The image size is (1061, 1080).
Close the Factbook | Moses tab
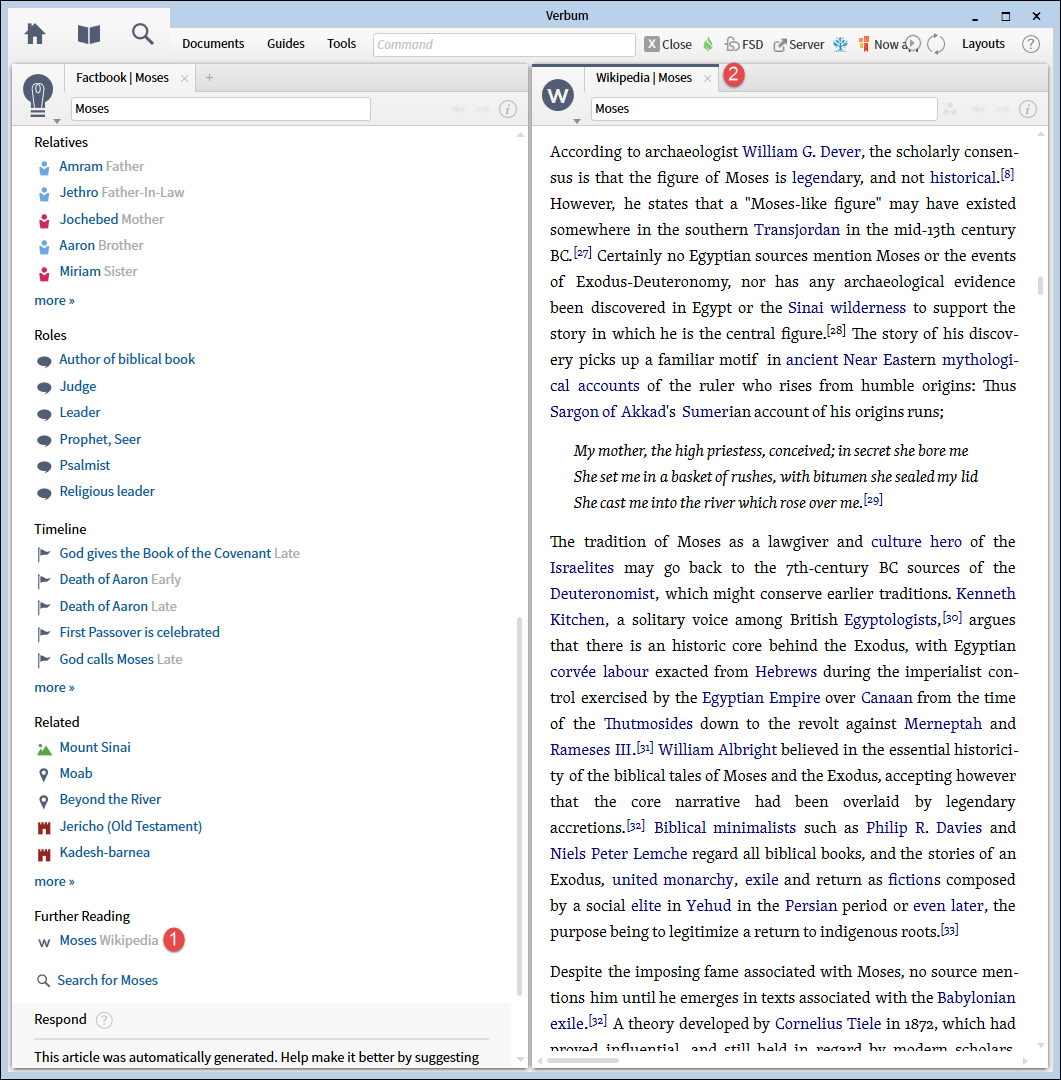[185, 79]
